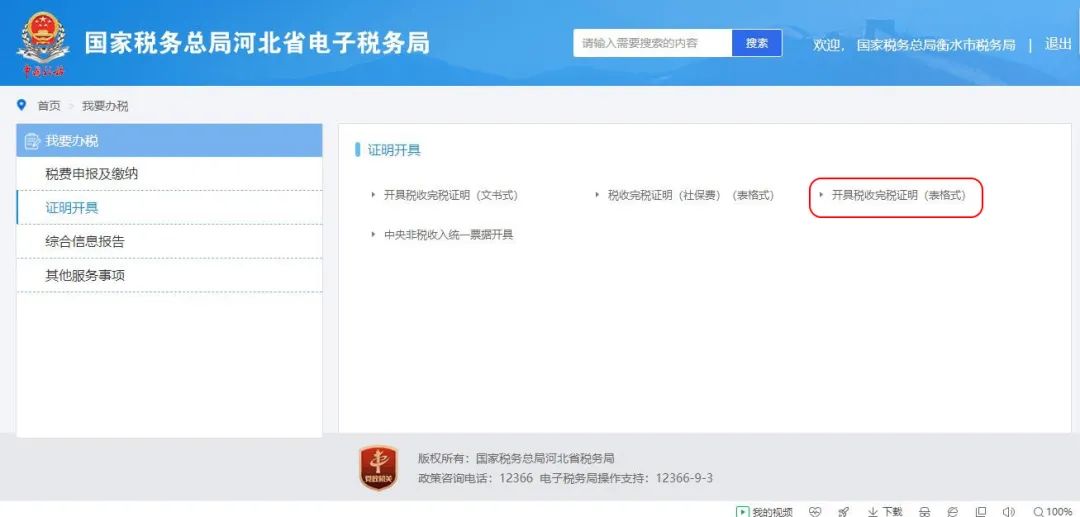Open 我的视频 in browser status bar

click(764, 511)
